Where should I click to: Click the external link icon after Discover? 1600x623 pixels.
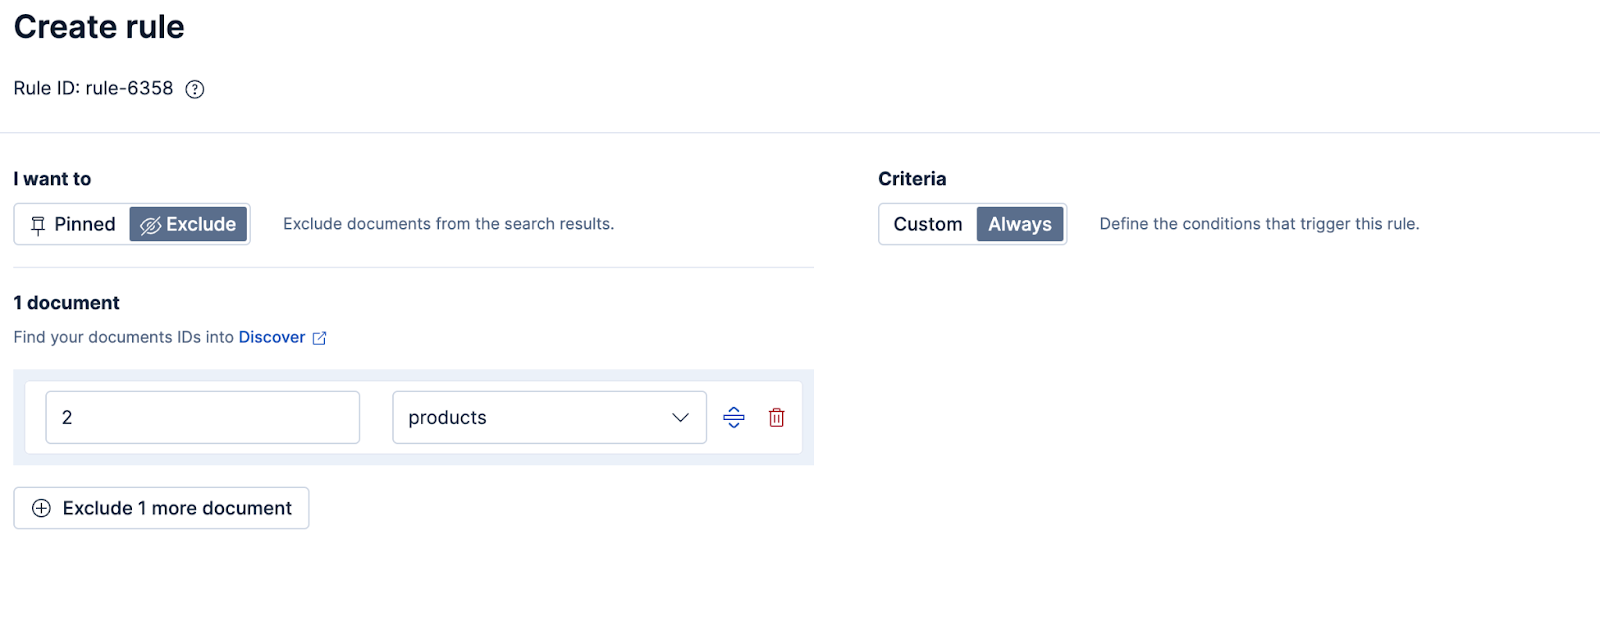click(x=318, y=338)
